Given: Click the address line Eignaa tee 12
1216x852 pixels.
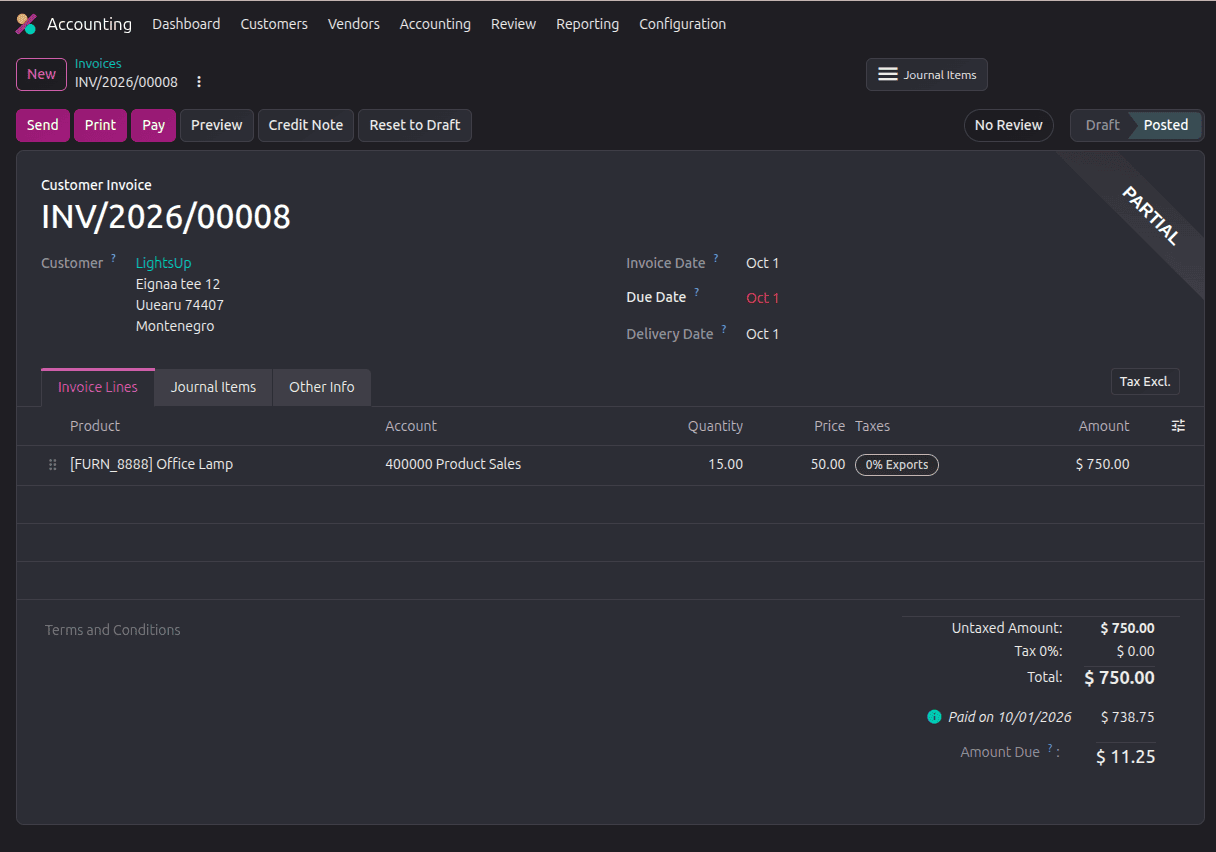Looking at the screenshot, I should click(178, 284).
